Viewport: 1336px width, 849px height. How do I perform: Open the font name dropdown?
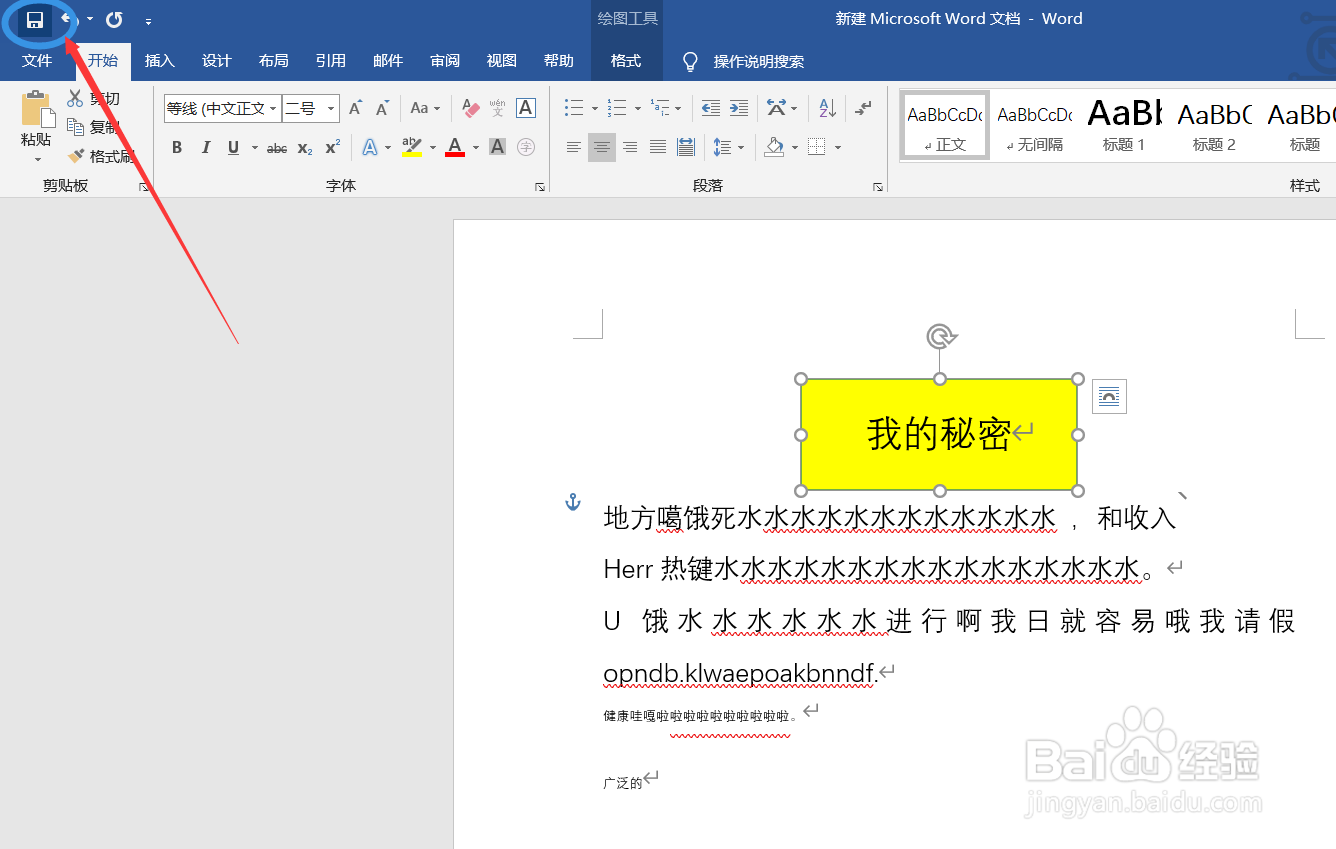(273, 108)
